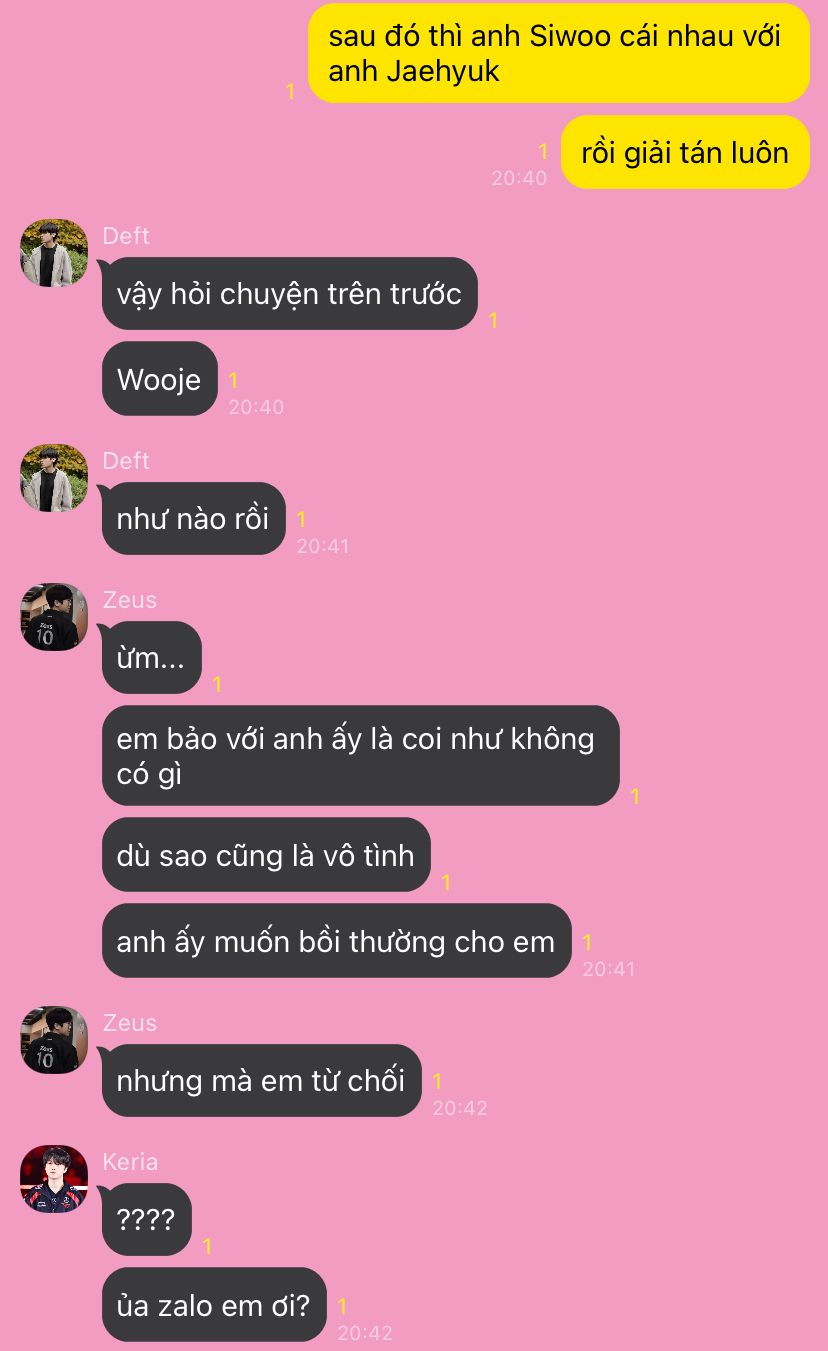This screenshot has width=828, height=1351.
Task: Click the Keria sender name label
Action: (x=130, y=1161)
